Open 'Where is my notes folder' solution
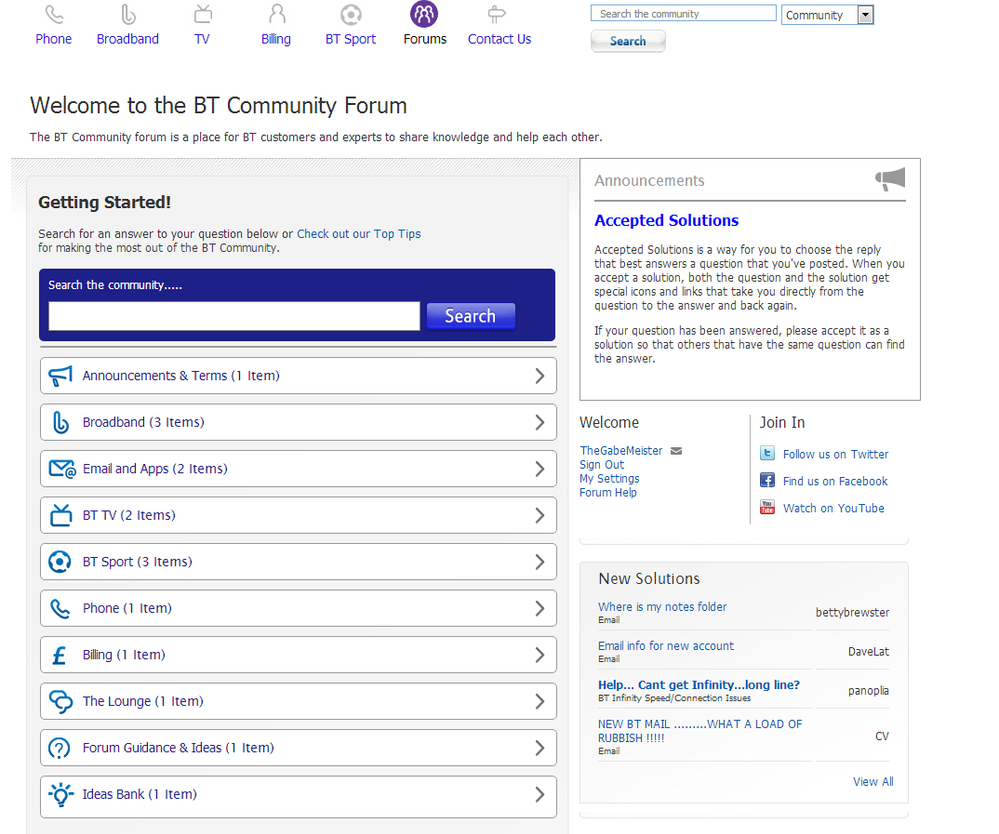999x834 pixels. (x=662, y=607)
